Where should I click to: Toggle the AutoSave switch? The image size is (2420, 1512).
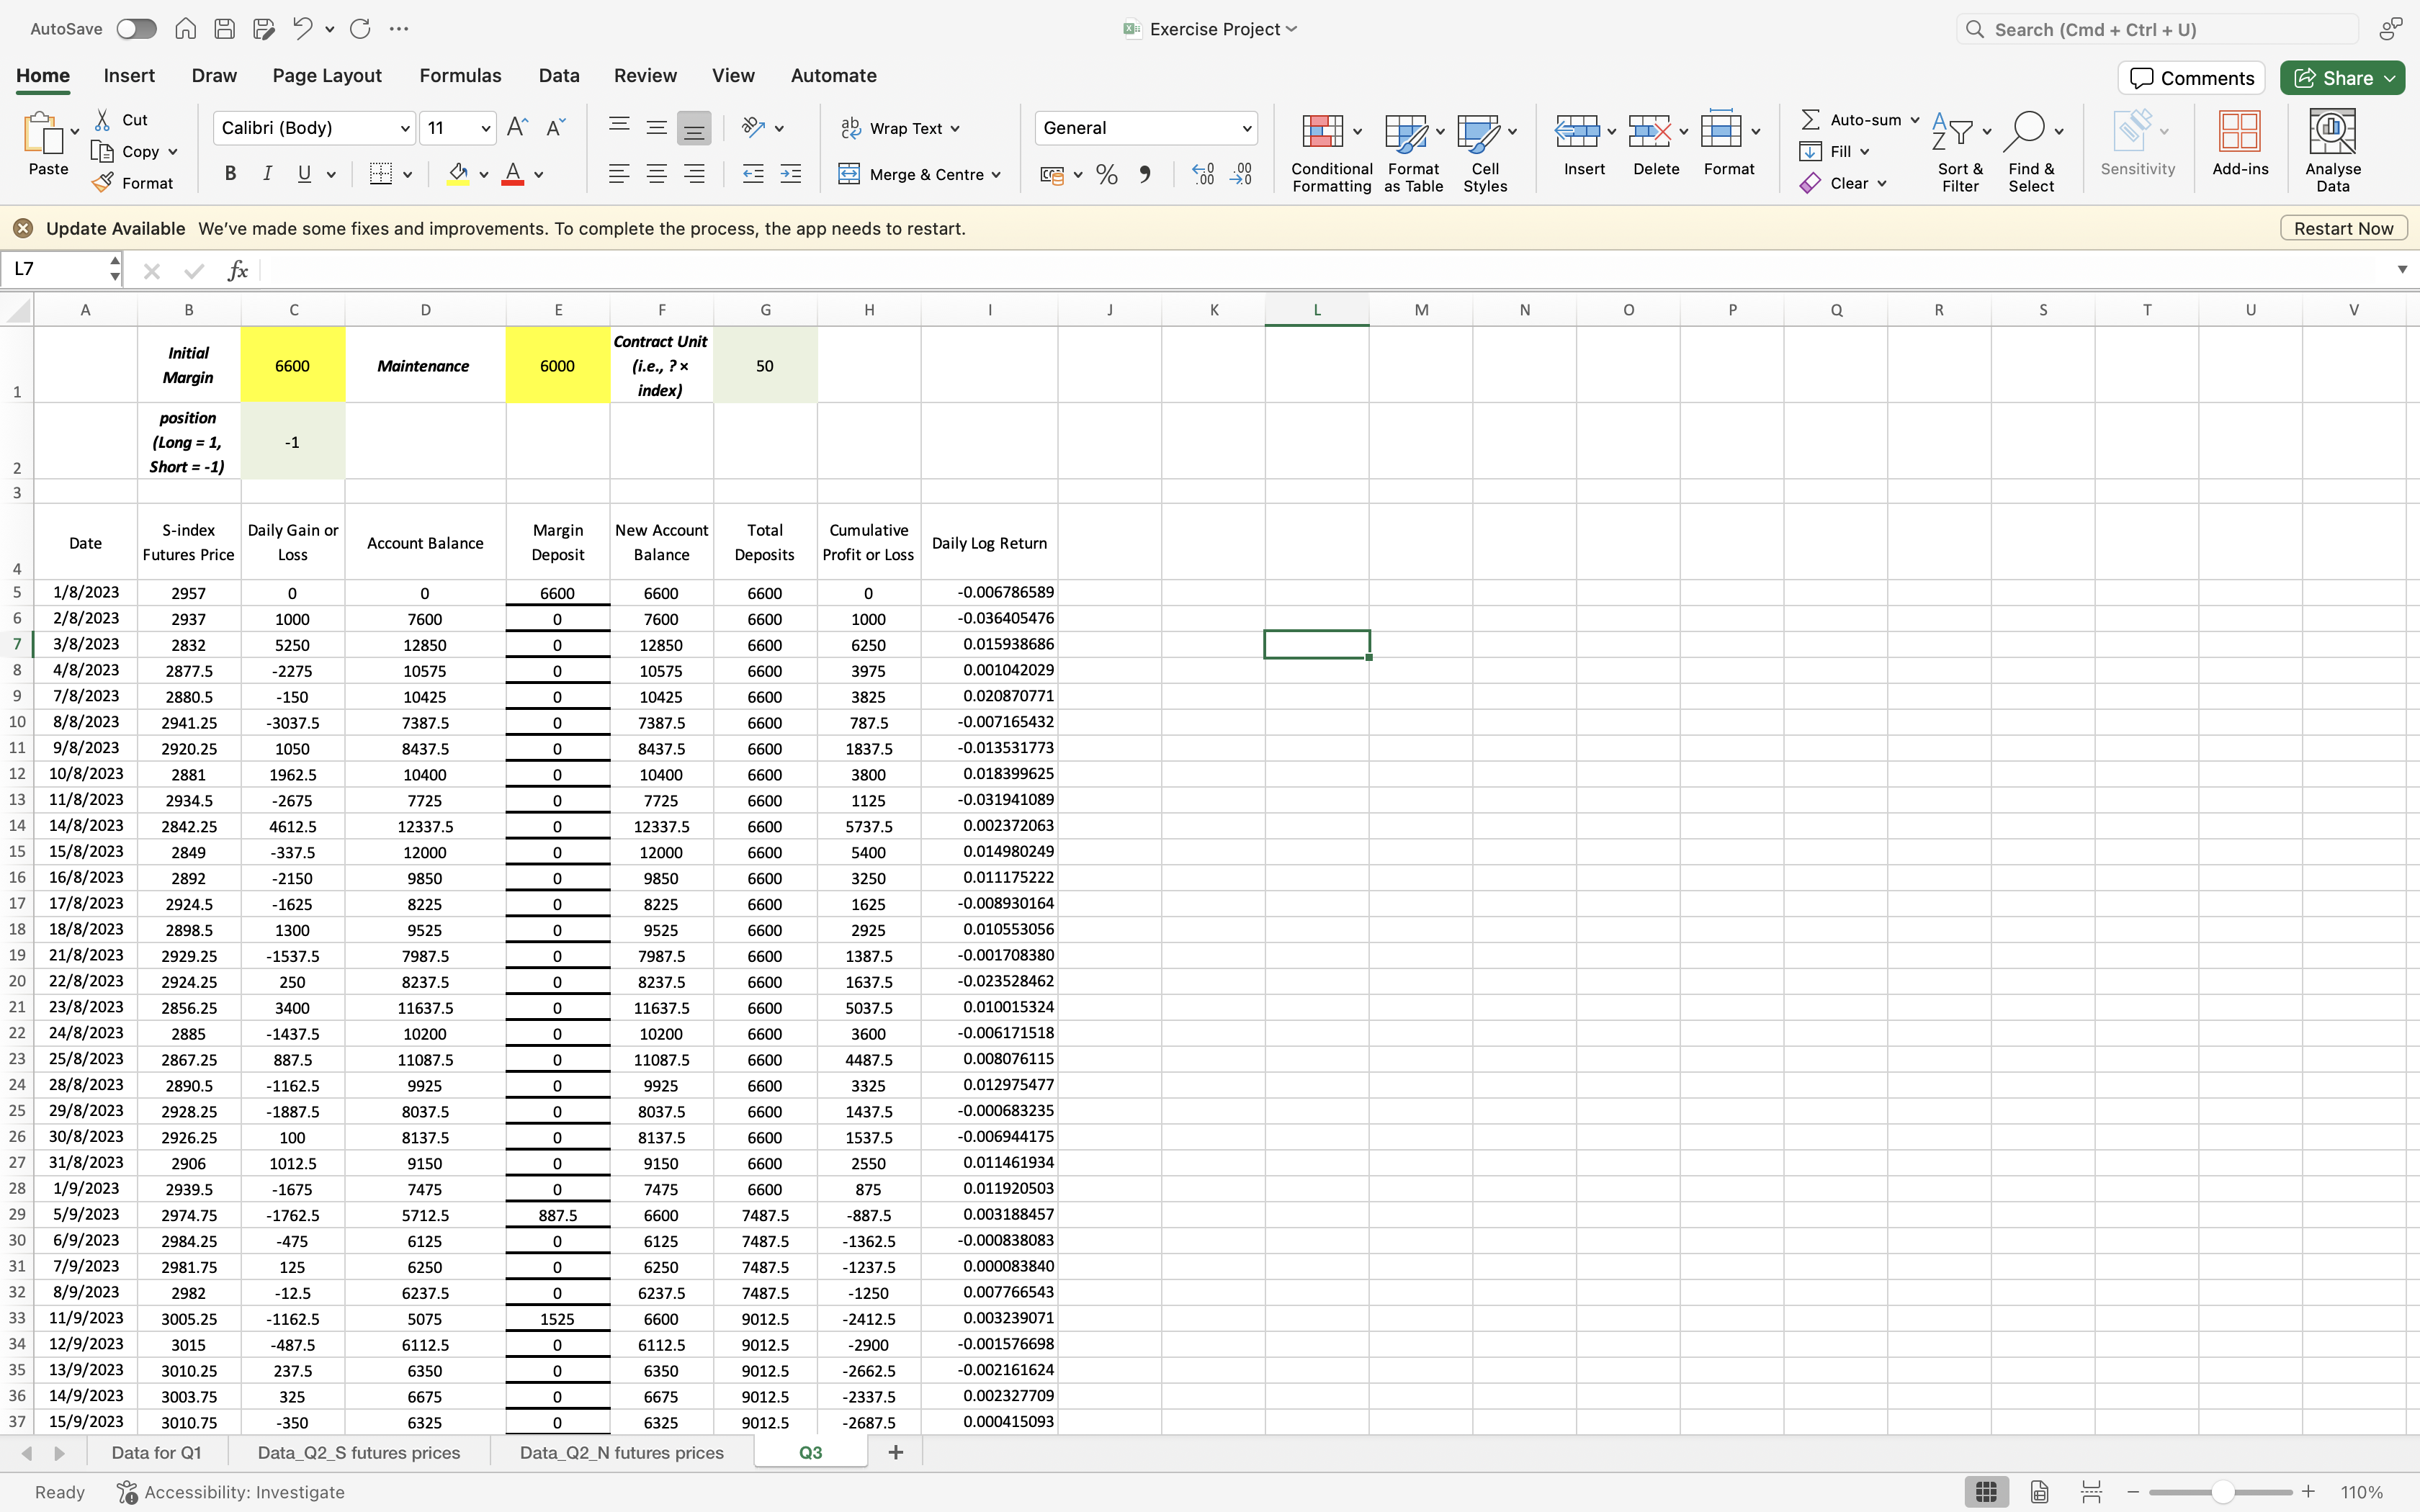[136, 29]
